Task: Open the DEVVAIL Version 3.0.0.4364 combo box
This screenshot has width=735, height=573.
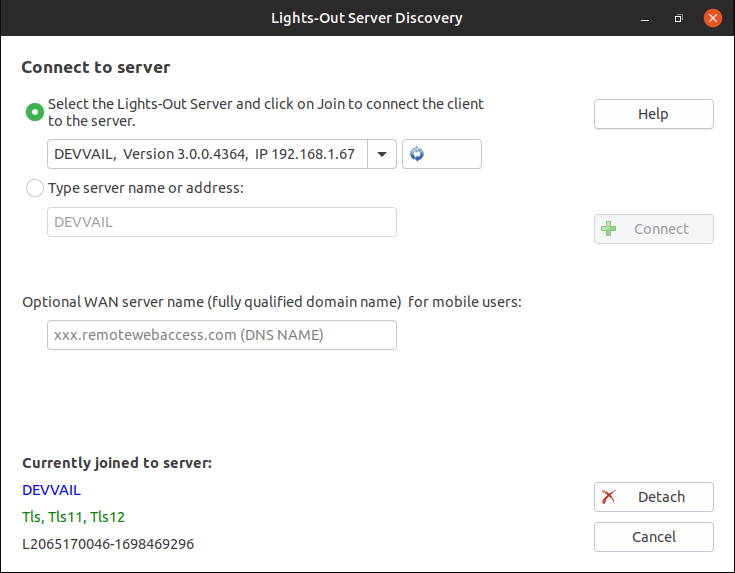Action: (x=222, y=154)
